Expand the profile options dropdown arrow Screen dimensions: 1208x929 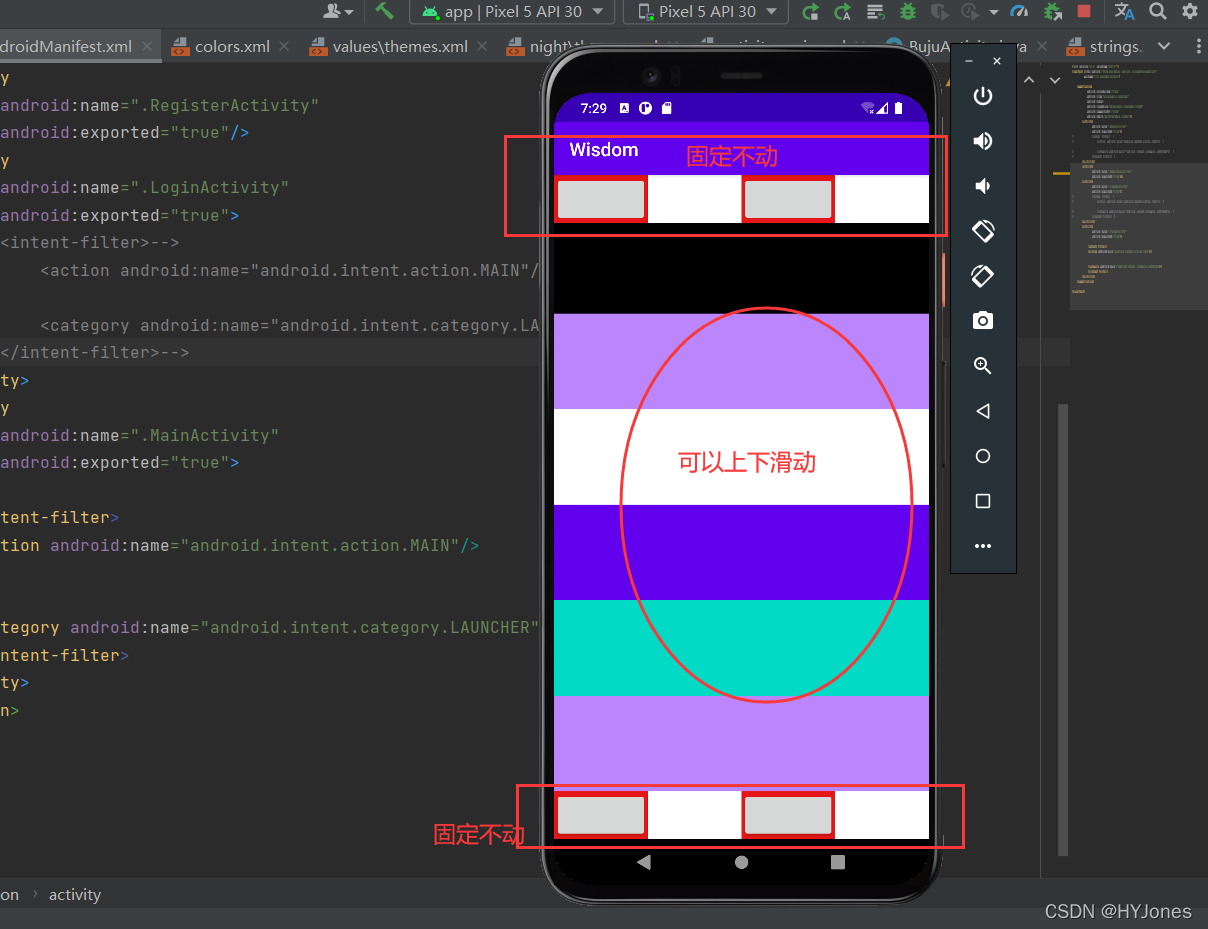[993, 12]
